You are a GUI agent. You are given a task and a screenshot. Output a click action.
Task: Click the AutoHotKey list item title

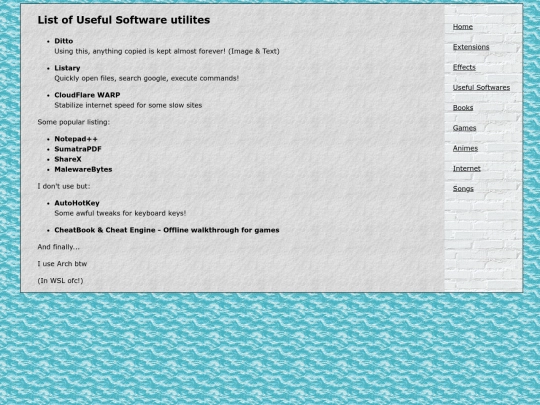[77, 203]
